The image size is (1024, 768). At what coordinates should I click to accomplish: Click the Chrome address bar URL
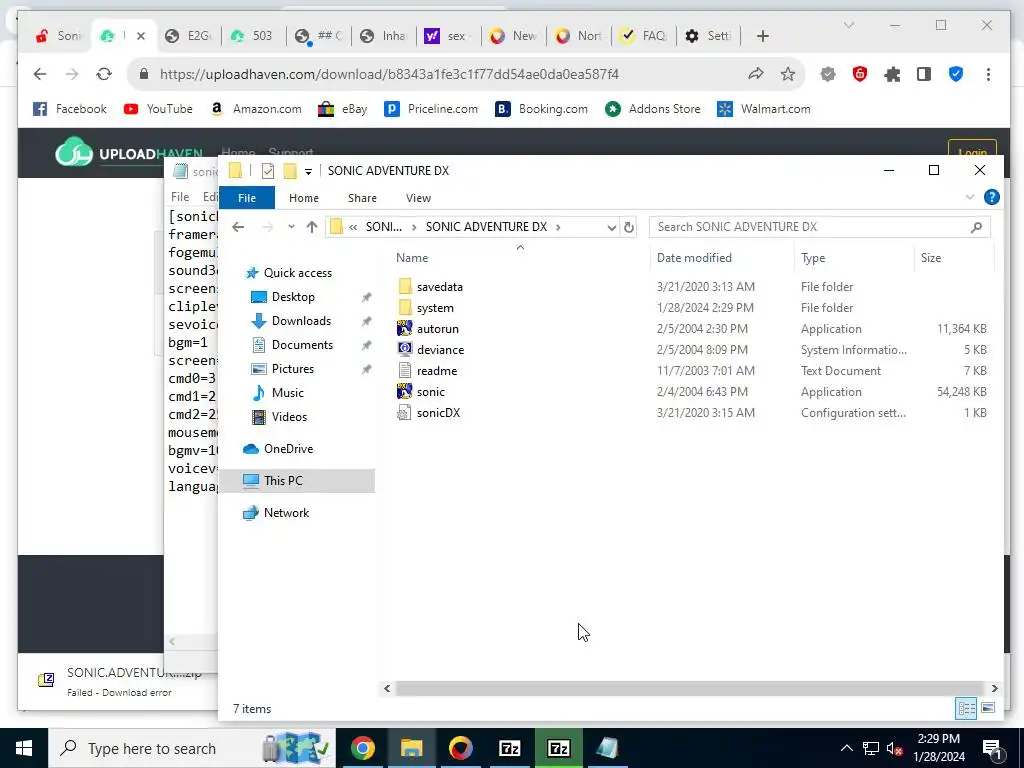pyautogui.click(x=389, y=74)
